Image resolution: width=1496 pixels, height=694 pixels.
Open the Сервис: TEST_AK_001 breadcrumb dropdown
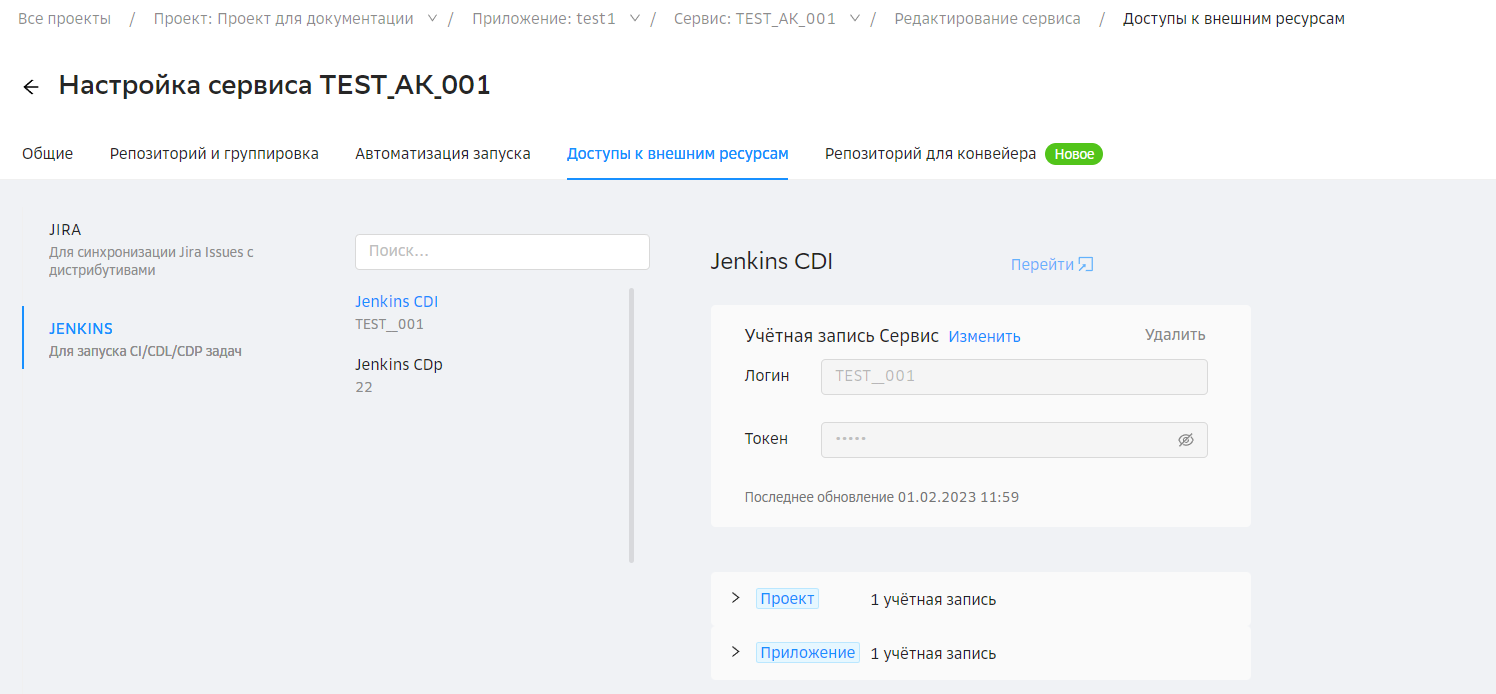(855, 19)
